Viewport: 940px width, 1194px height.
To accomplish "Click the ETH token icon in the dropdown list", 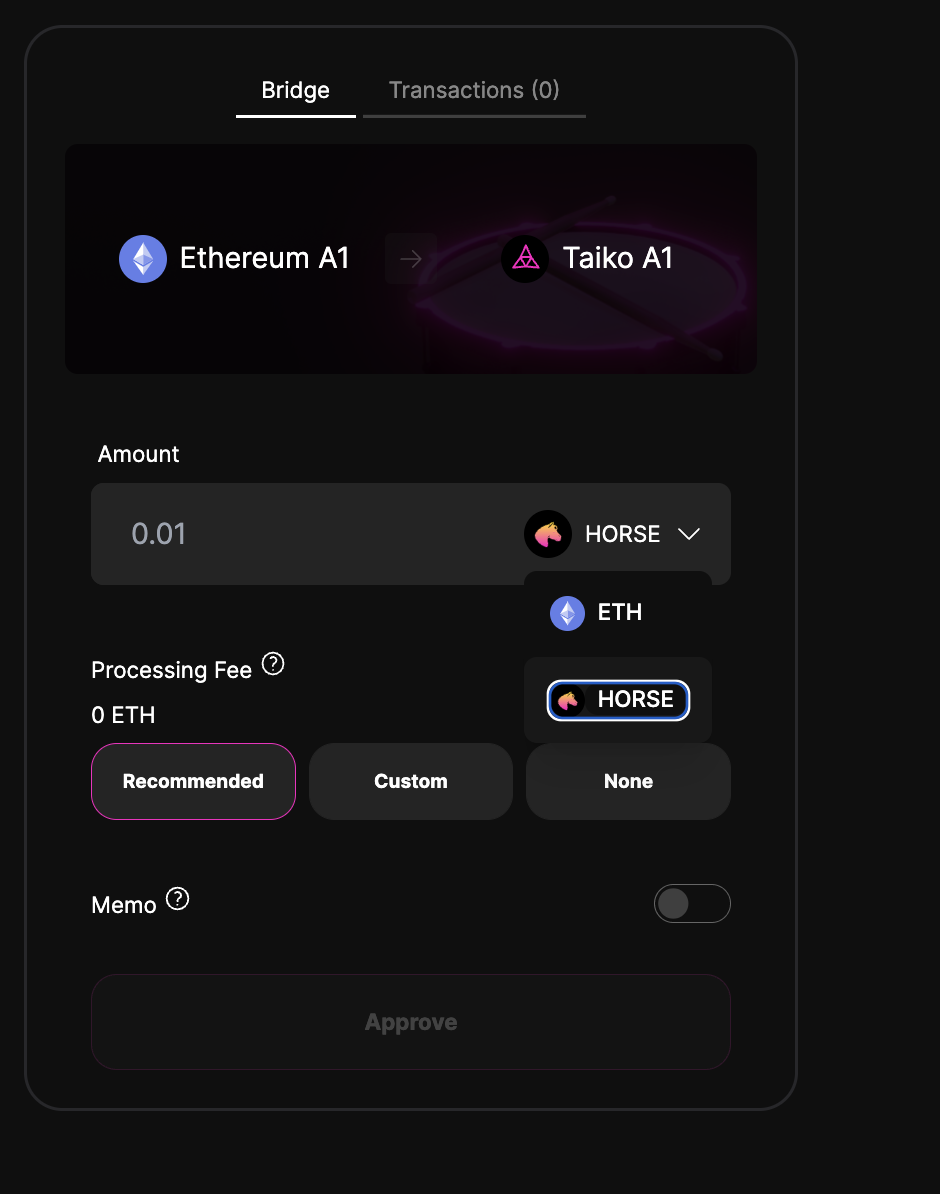I will pos(566,612).
